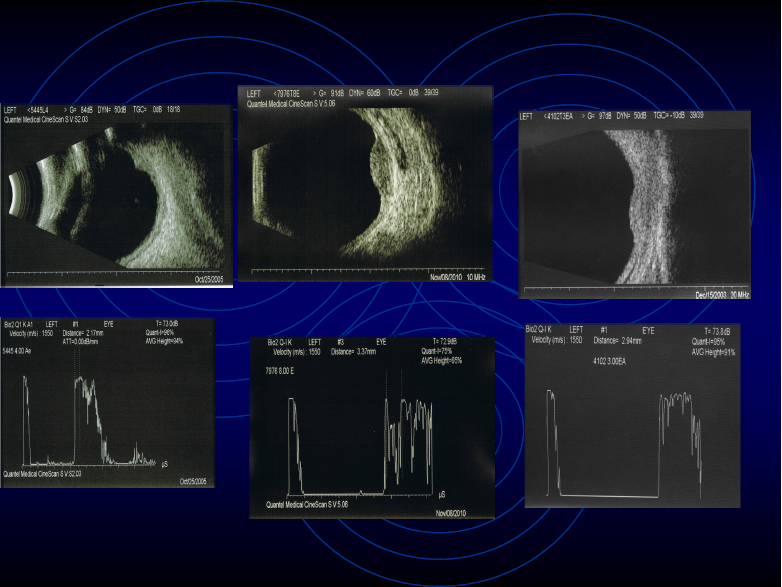Screen dimensions: 782x587
Task: Click the '<7976T8E' ID text
Action: [286, 93]
